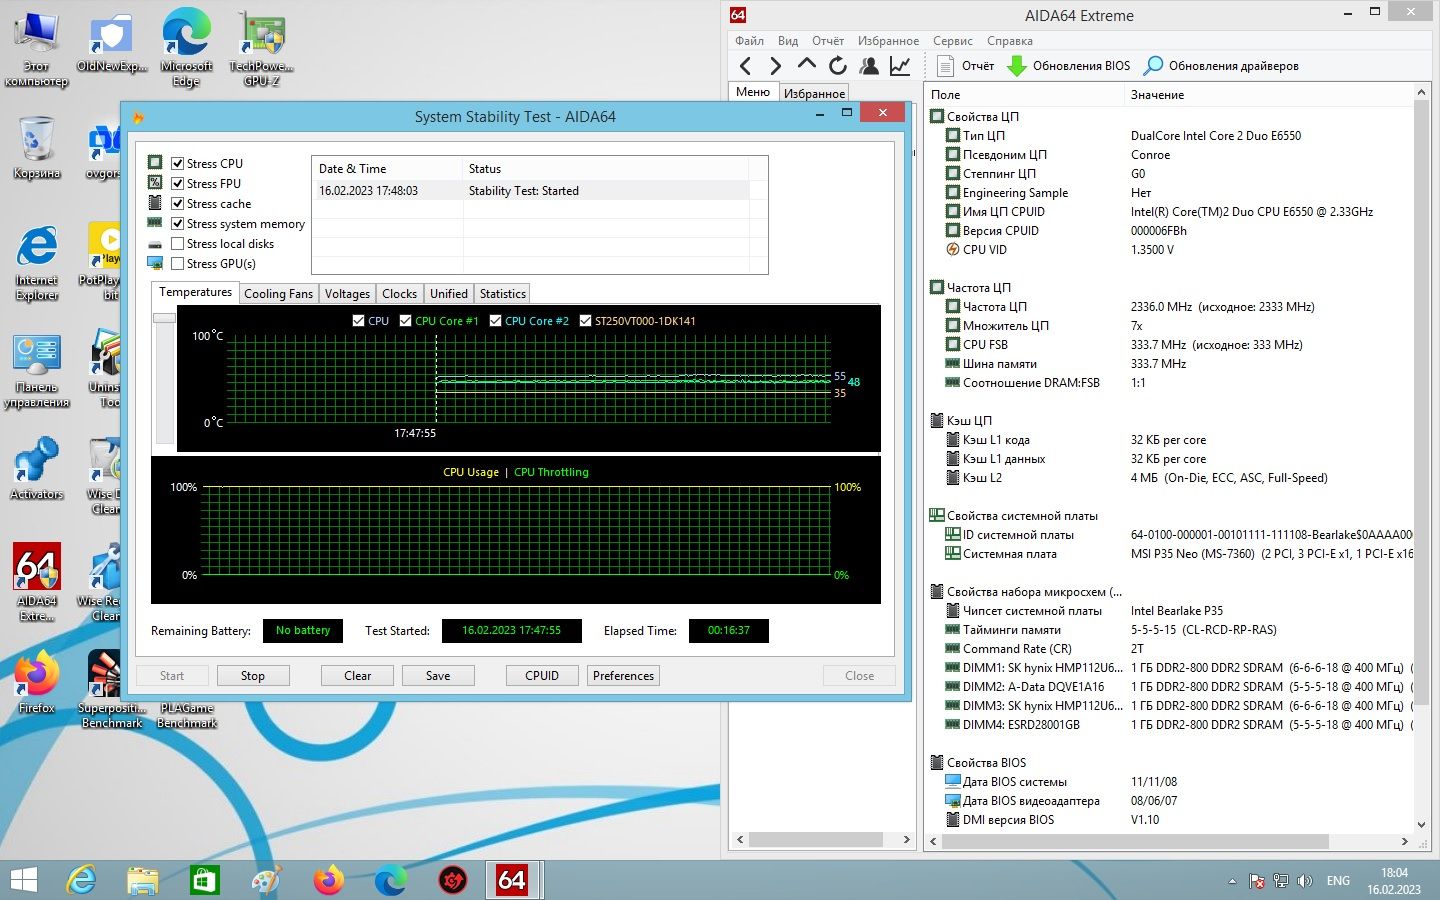
Task: Show hidden tray icons arrow
Action: click(x=1232, y=881)
